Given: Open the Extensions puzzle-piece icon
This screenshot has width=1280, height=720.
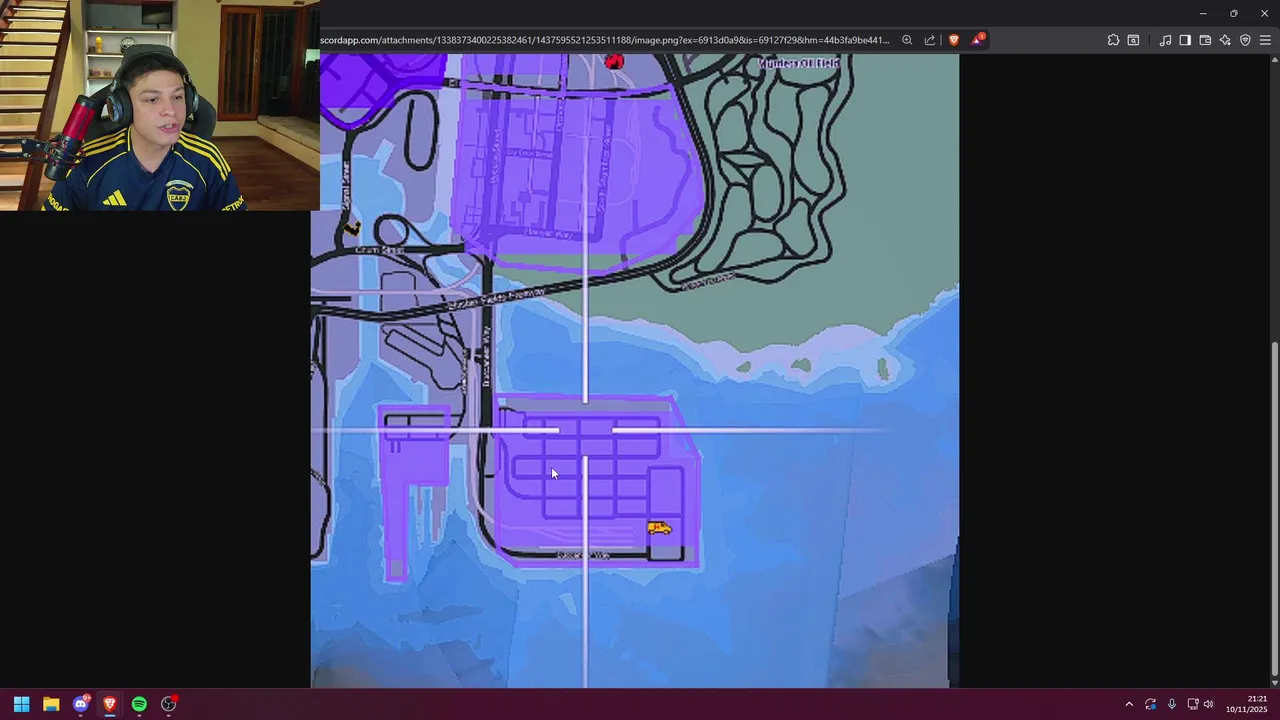Looking at the screenshot, I should click(x=1113, y=40).
